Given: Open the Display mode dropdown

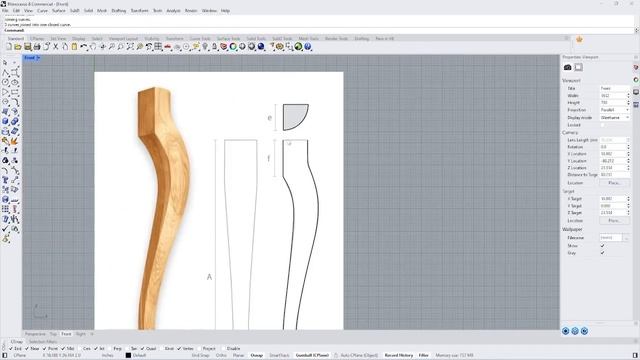Looking at the screenshot, I should 615,118.
